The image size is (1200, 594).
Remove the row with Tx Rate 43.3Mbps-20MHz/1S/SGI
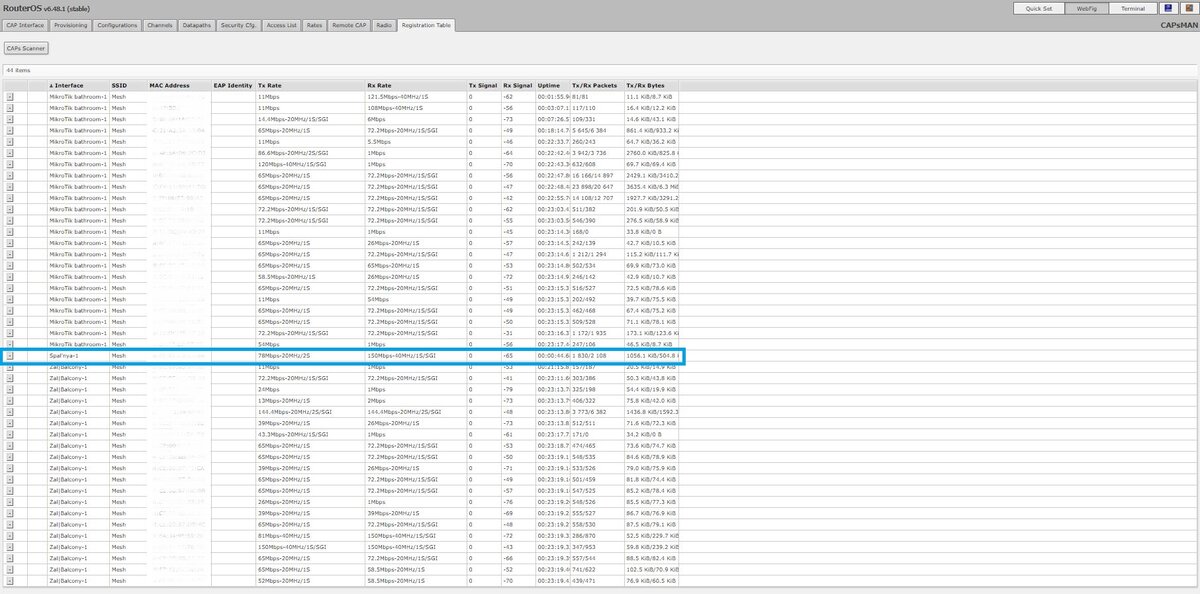tap(10, 434)
